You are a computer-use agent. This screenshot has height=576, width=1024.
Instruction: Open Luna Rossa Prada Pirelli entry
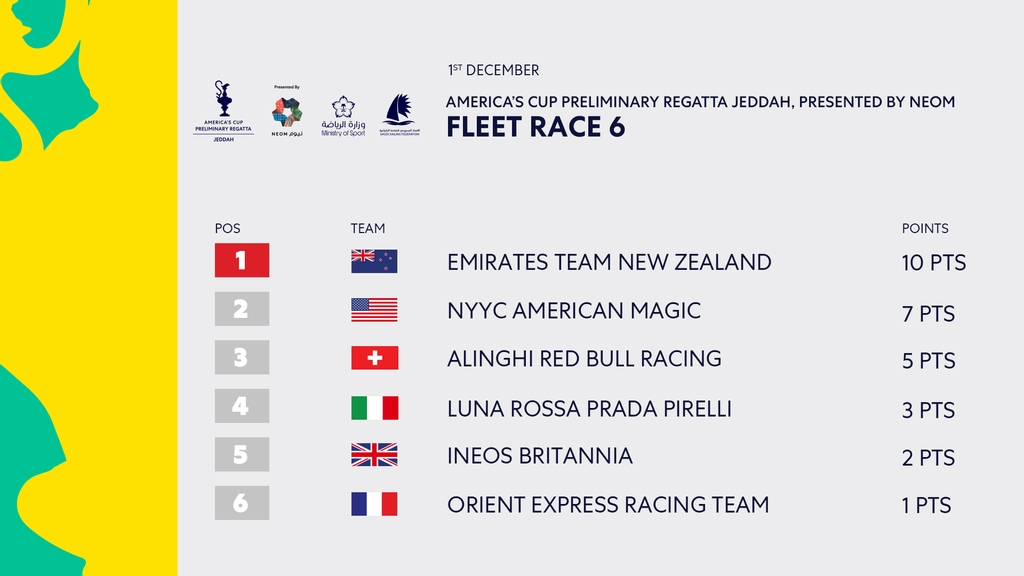(589, 409)
